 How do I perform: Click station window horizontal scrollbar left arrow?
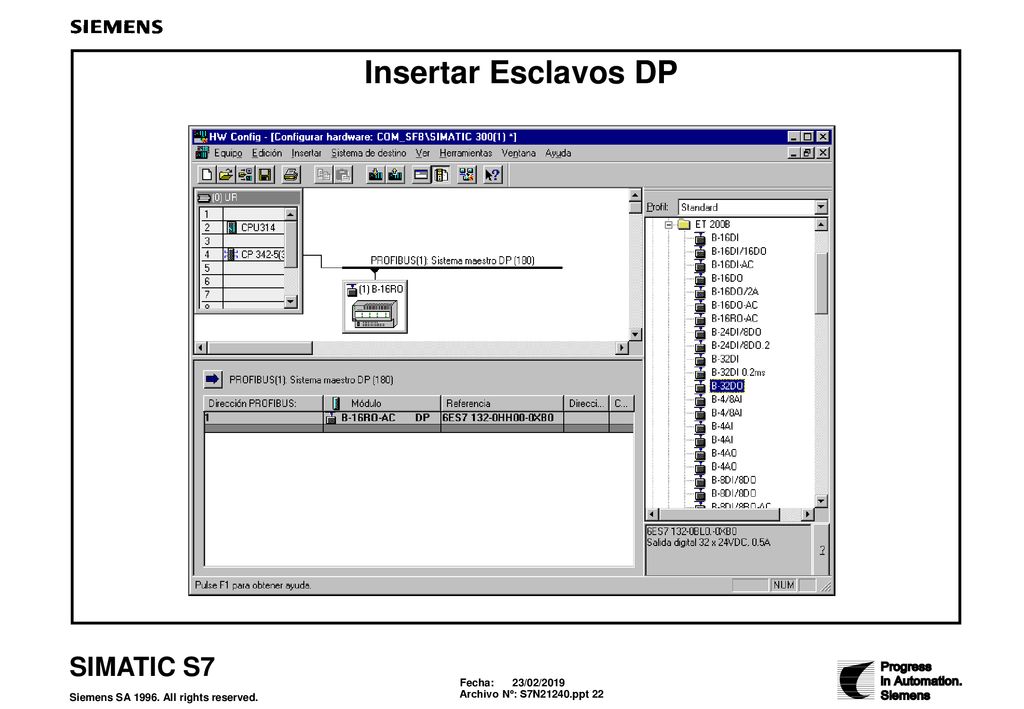tap(201, 348)
